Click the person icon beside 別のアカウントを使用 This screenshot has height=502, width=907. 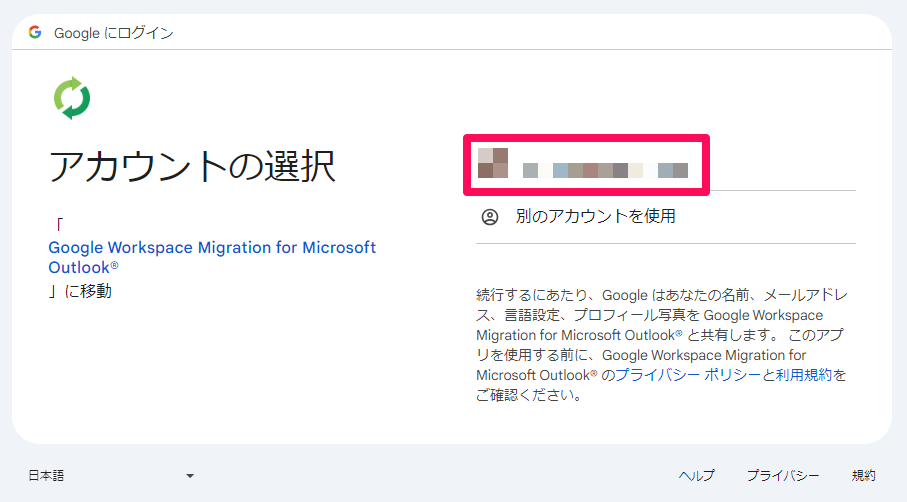pyautogui.click(x=490, y=217)
